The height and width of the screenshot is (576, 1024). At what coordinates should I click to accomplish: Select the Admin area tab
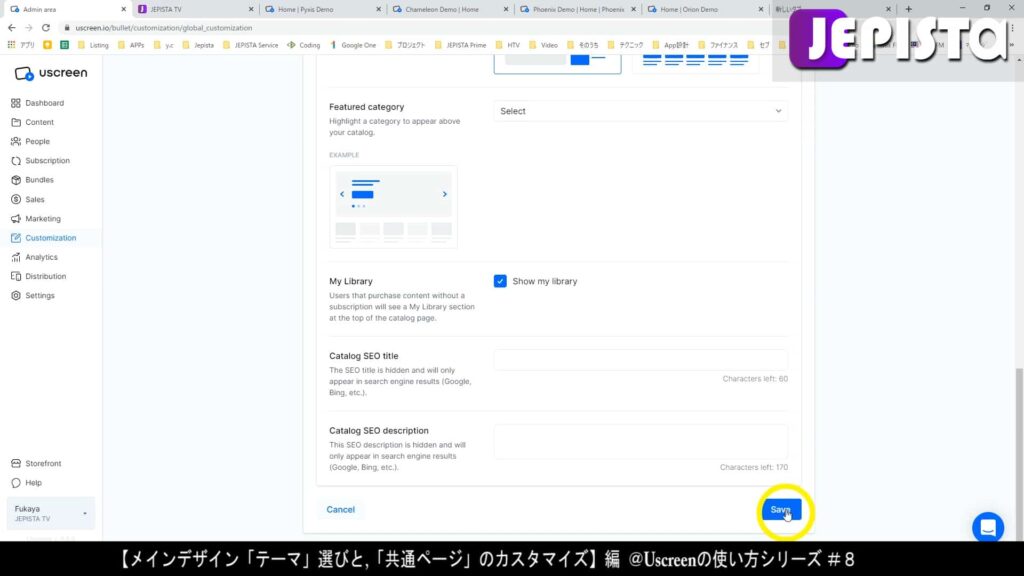click(67, 9)
